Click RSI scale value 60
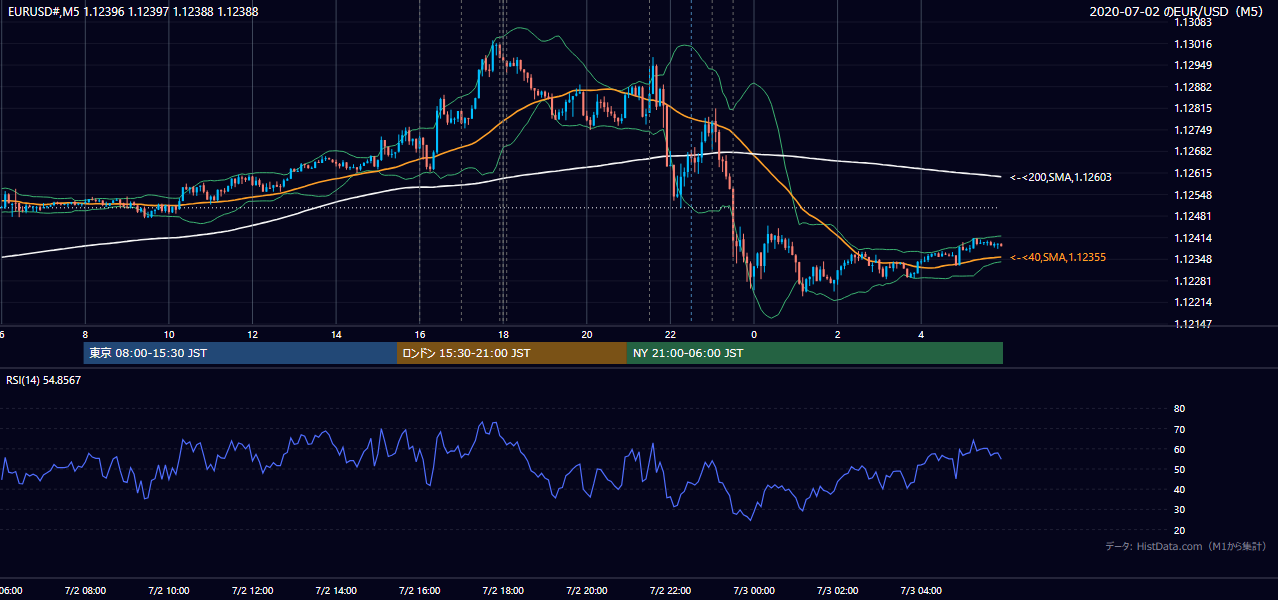 [1179, 449]
